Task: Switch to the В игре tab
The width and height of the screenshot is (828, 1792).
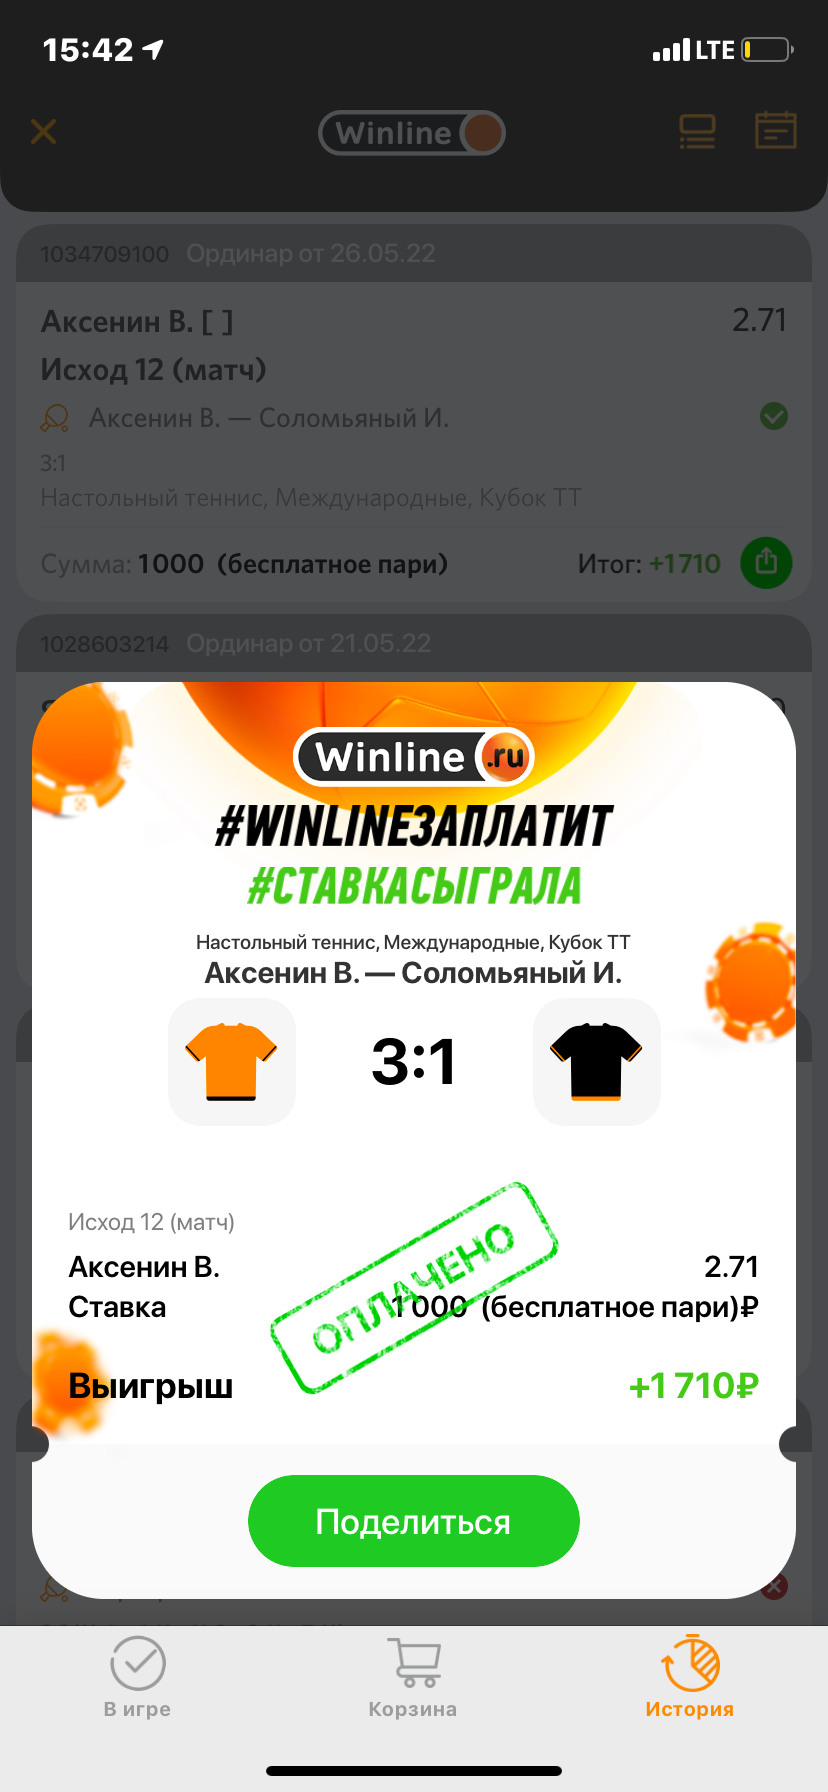Action: point(137,1676)
